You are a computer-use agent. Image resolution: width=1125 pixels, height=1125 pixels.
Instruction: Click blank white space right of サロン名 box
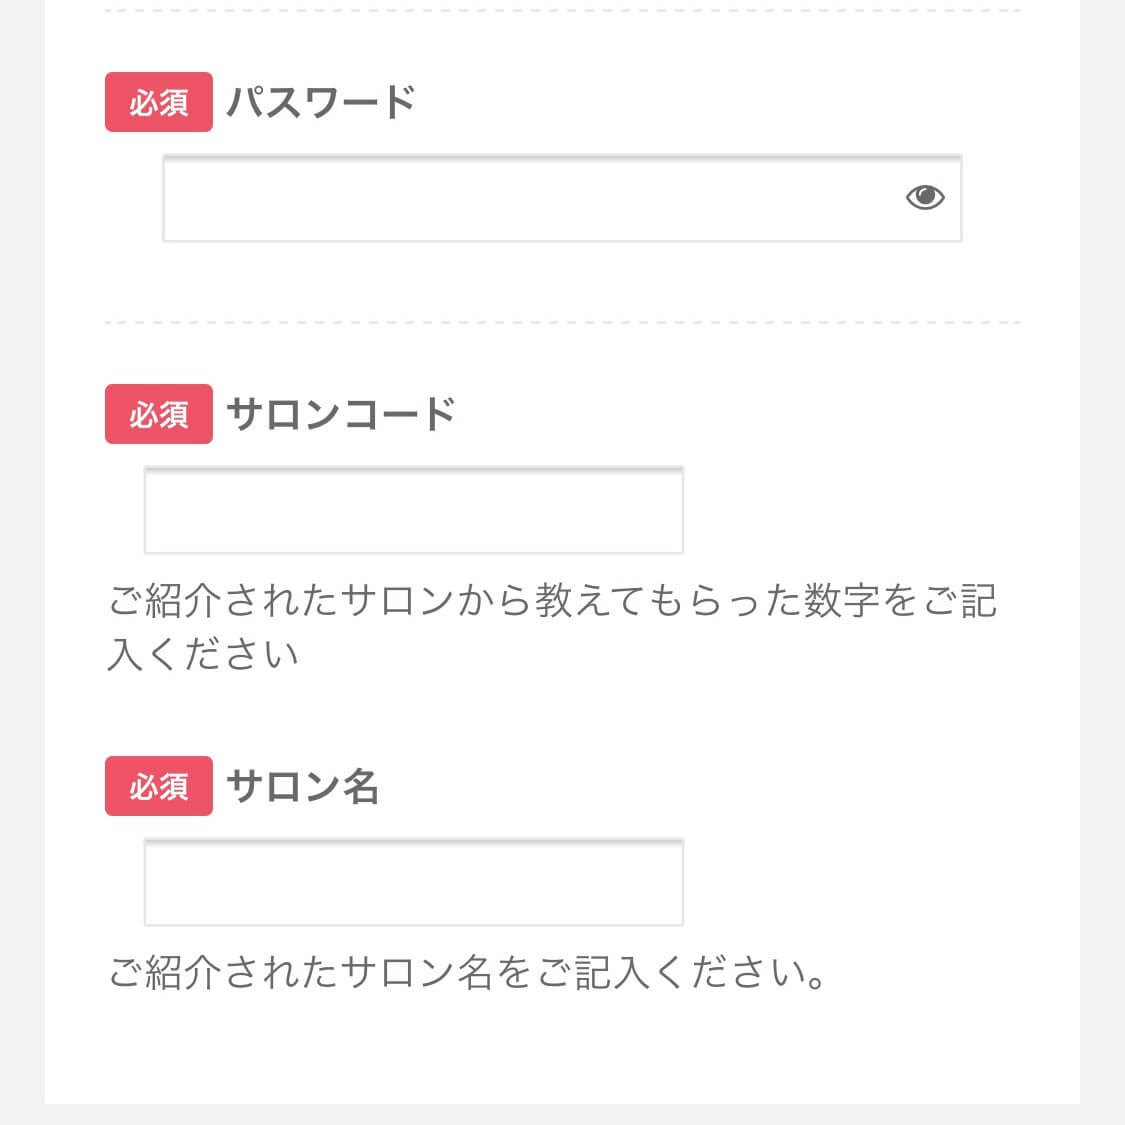click(852, 882)
